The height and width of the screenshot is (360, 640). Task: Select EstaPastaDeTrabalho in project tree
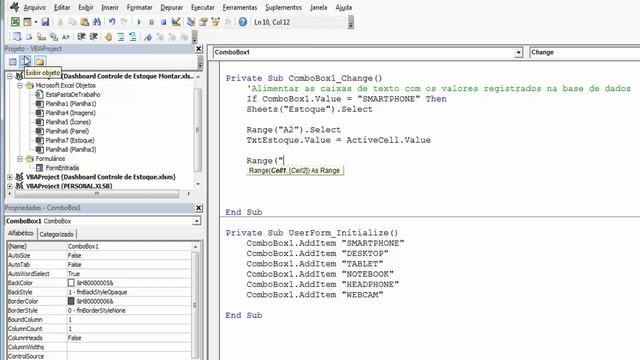pos(73,94)
